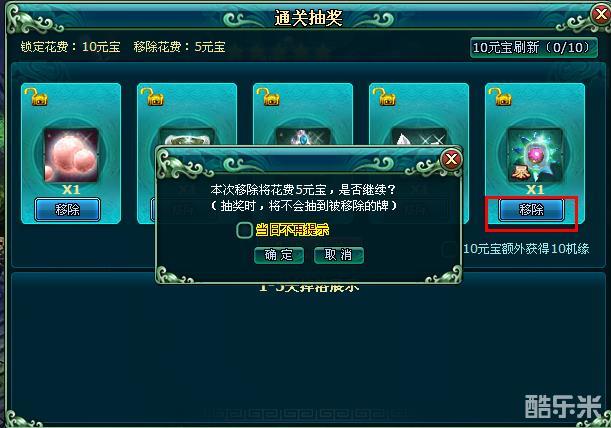Image resolution: width=611 pixels, height=428 pixels.
Task: Check the 当日不再提示 checkbox
Action: 244,230
